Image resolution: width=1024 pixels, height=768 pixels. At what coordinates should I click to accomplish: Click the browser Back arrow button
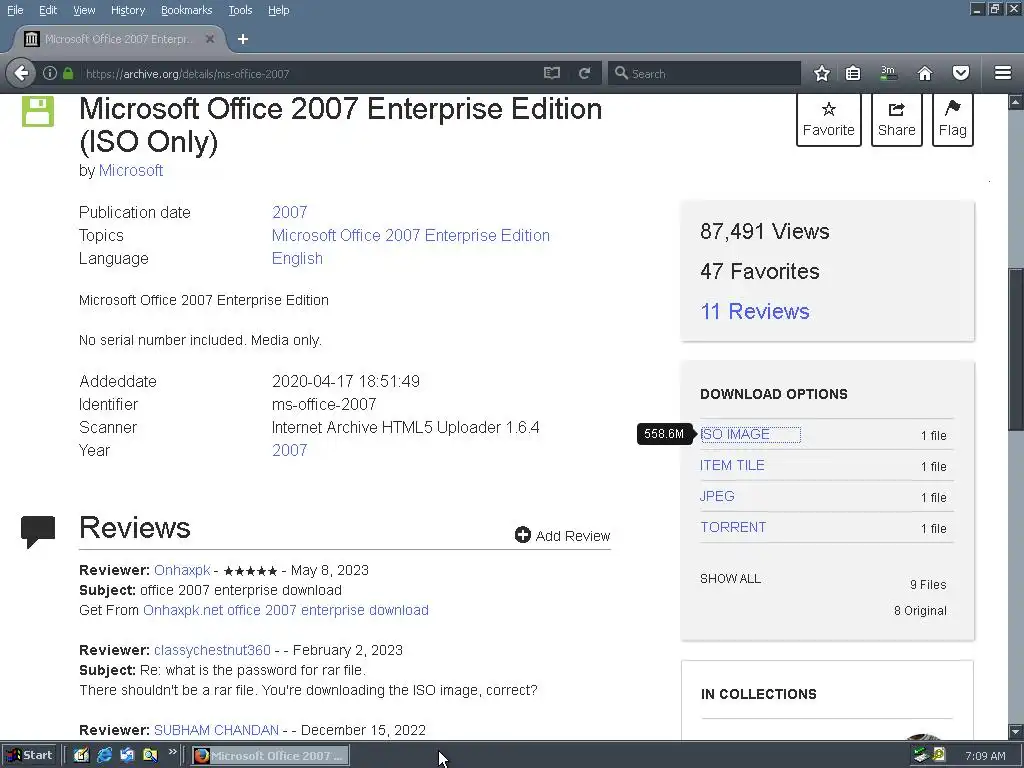22,73
